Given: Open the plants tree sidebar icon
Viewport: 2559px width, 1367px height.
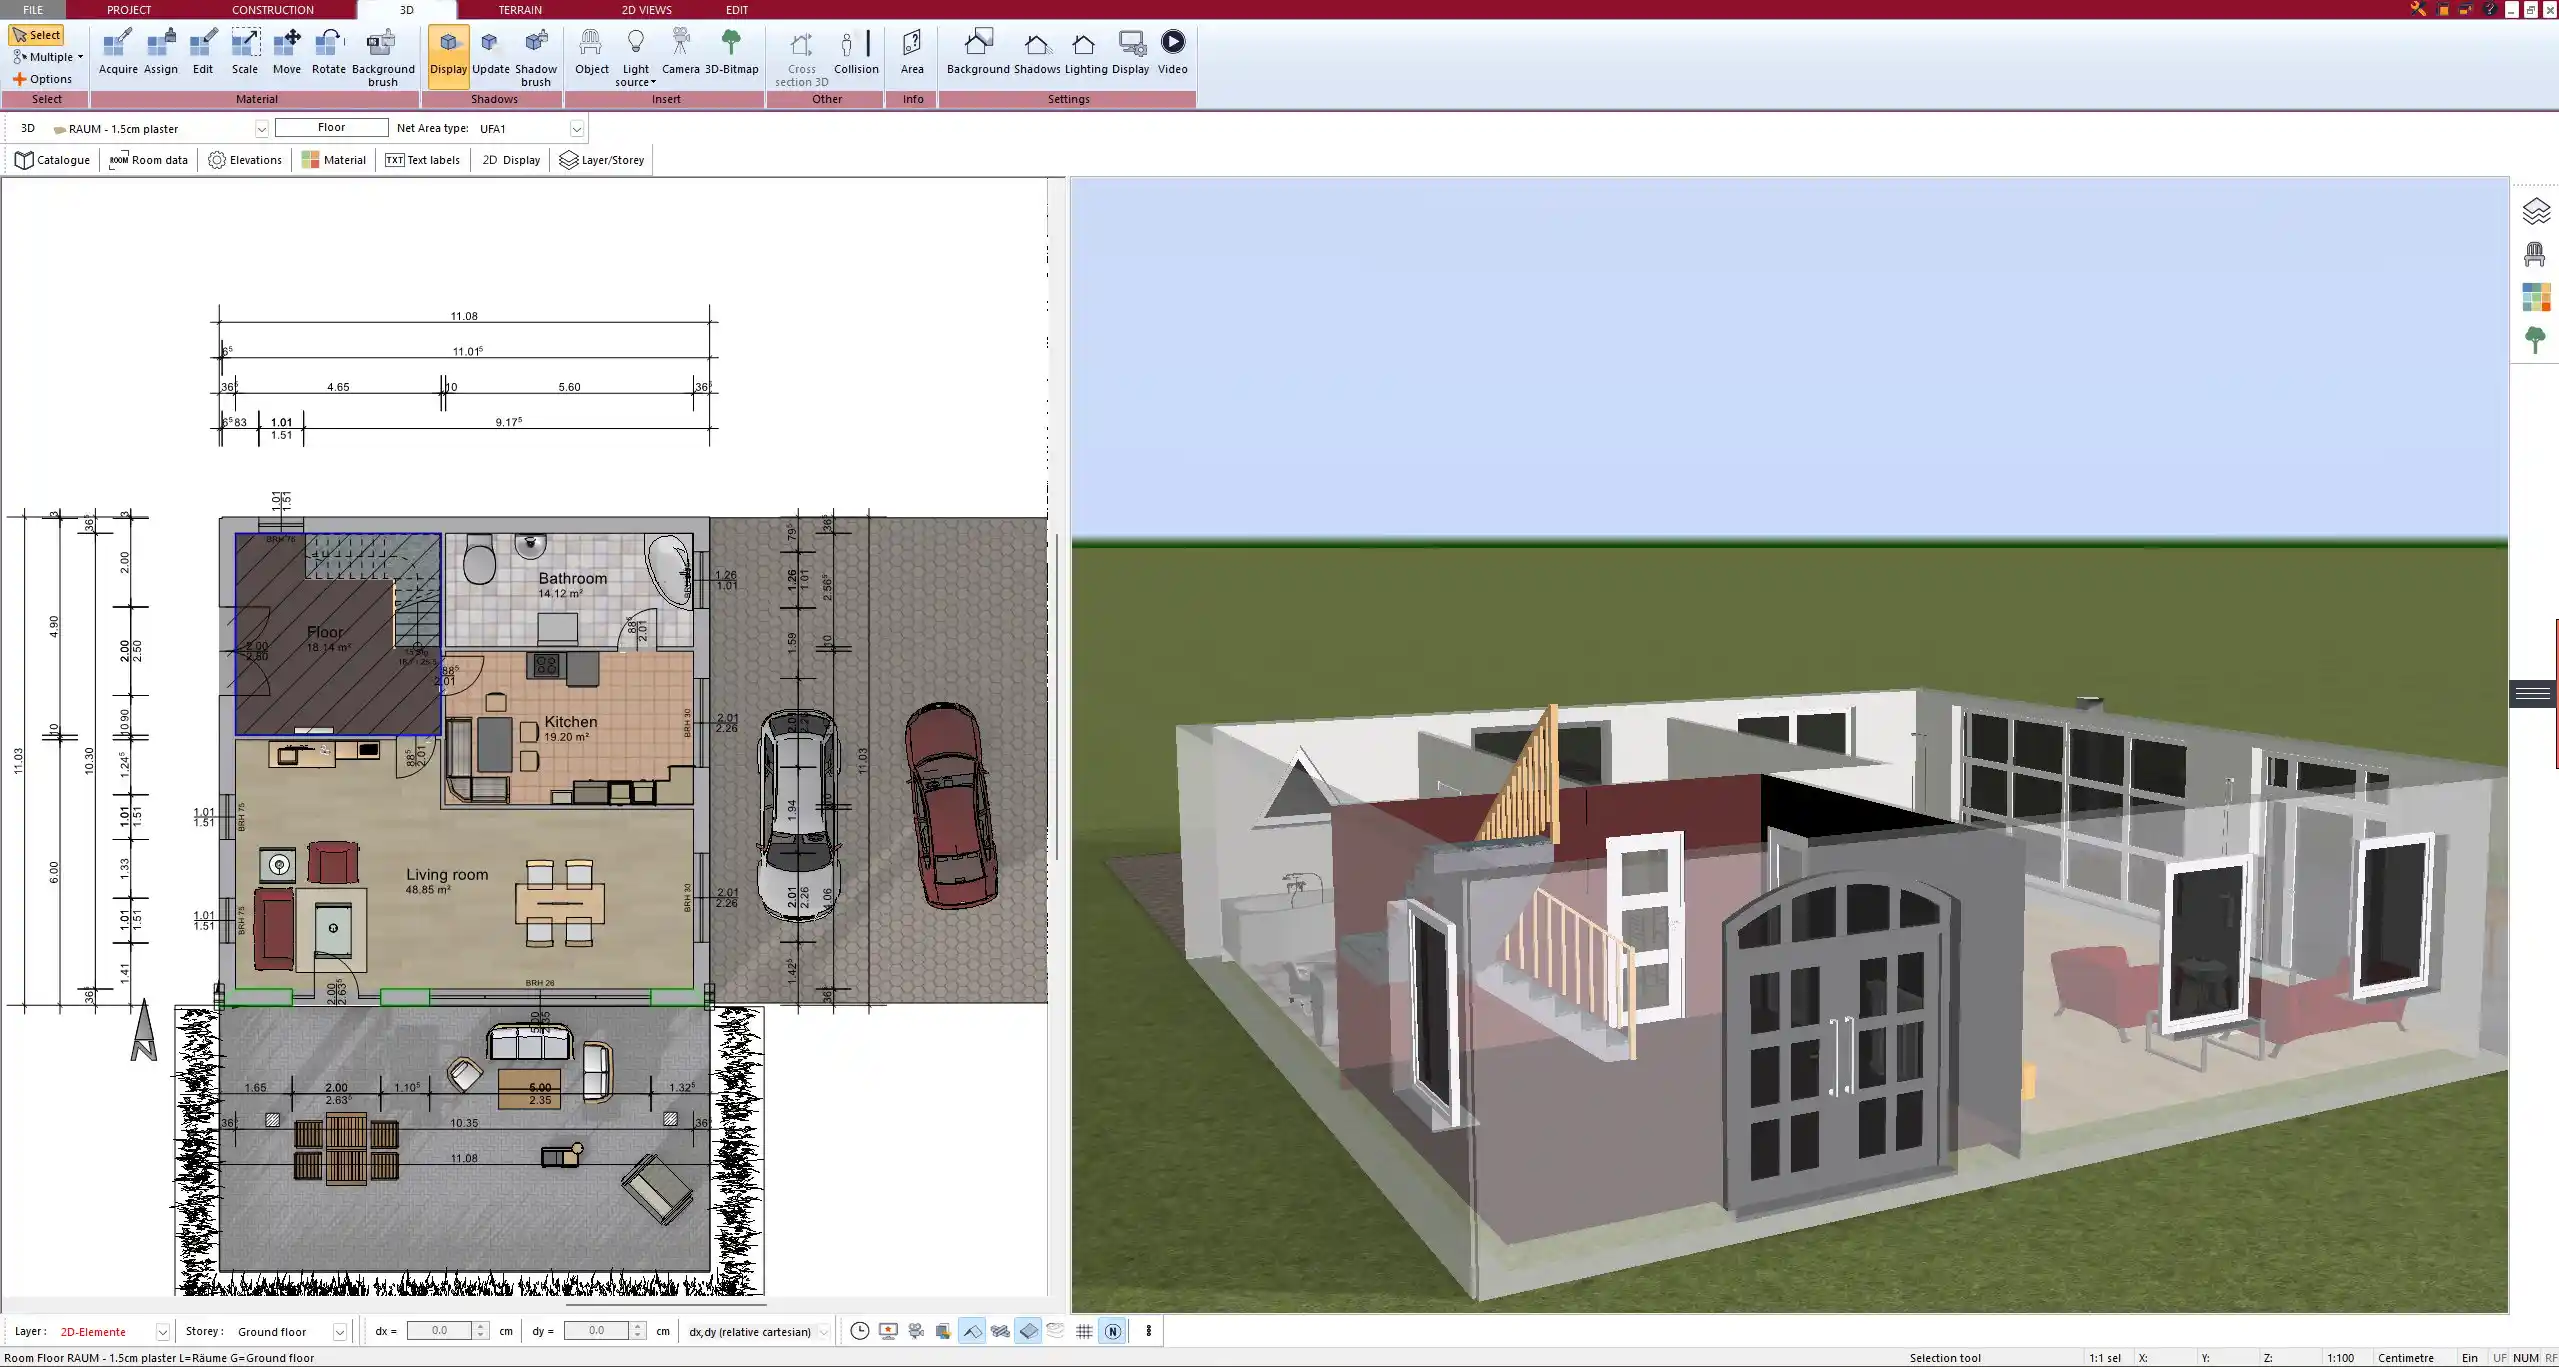Looking at the screenshot, I should pyautogui.click(x=2534, y=340).
